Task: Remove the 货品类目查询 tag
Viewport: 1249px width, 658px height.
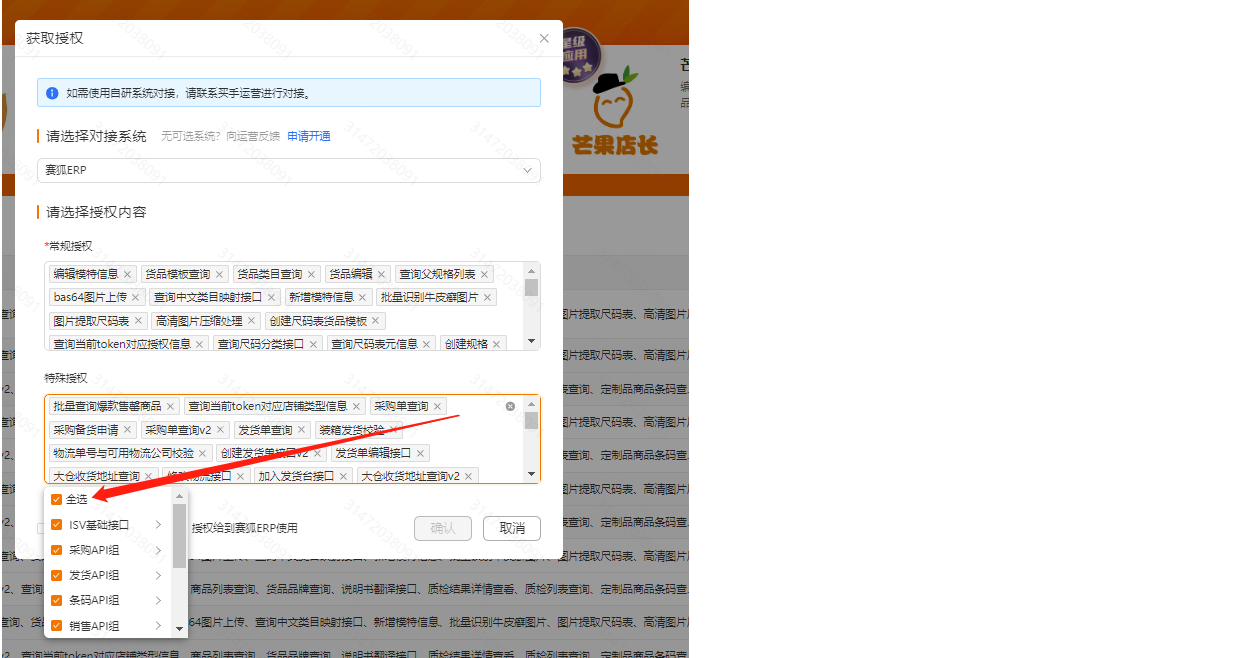Action: [311, 274]
